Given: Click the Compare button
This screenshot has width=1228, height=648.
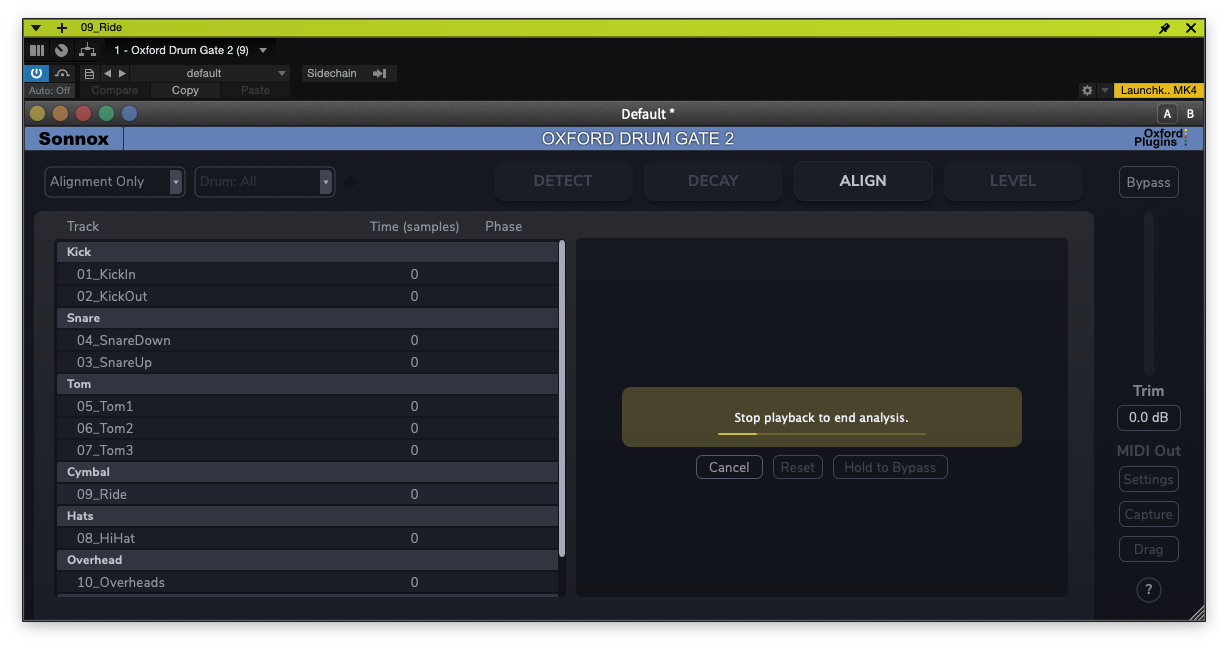Looking at the screenshot, I should click(114, 90).
